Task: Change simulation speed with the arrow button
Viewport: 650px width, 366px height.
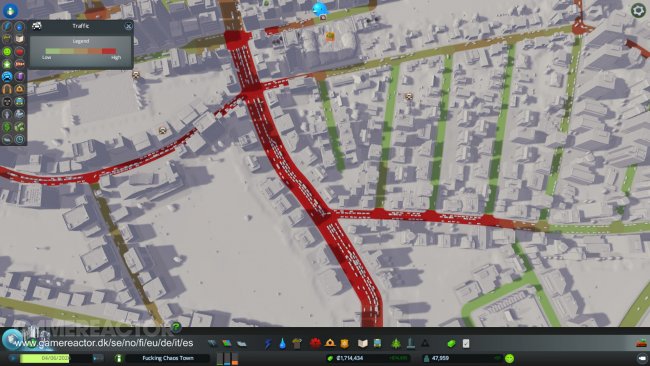Action: tap(98, 358)
